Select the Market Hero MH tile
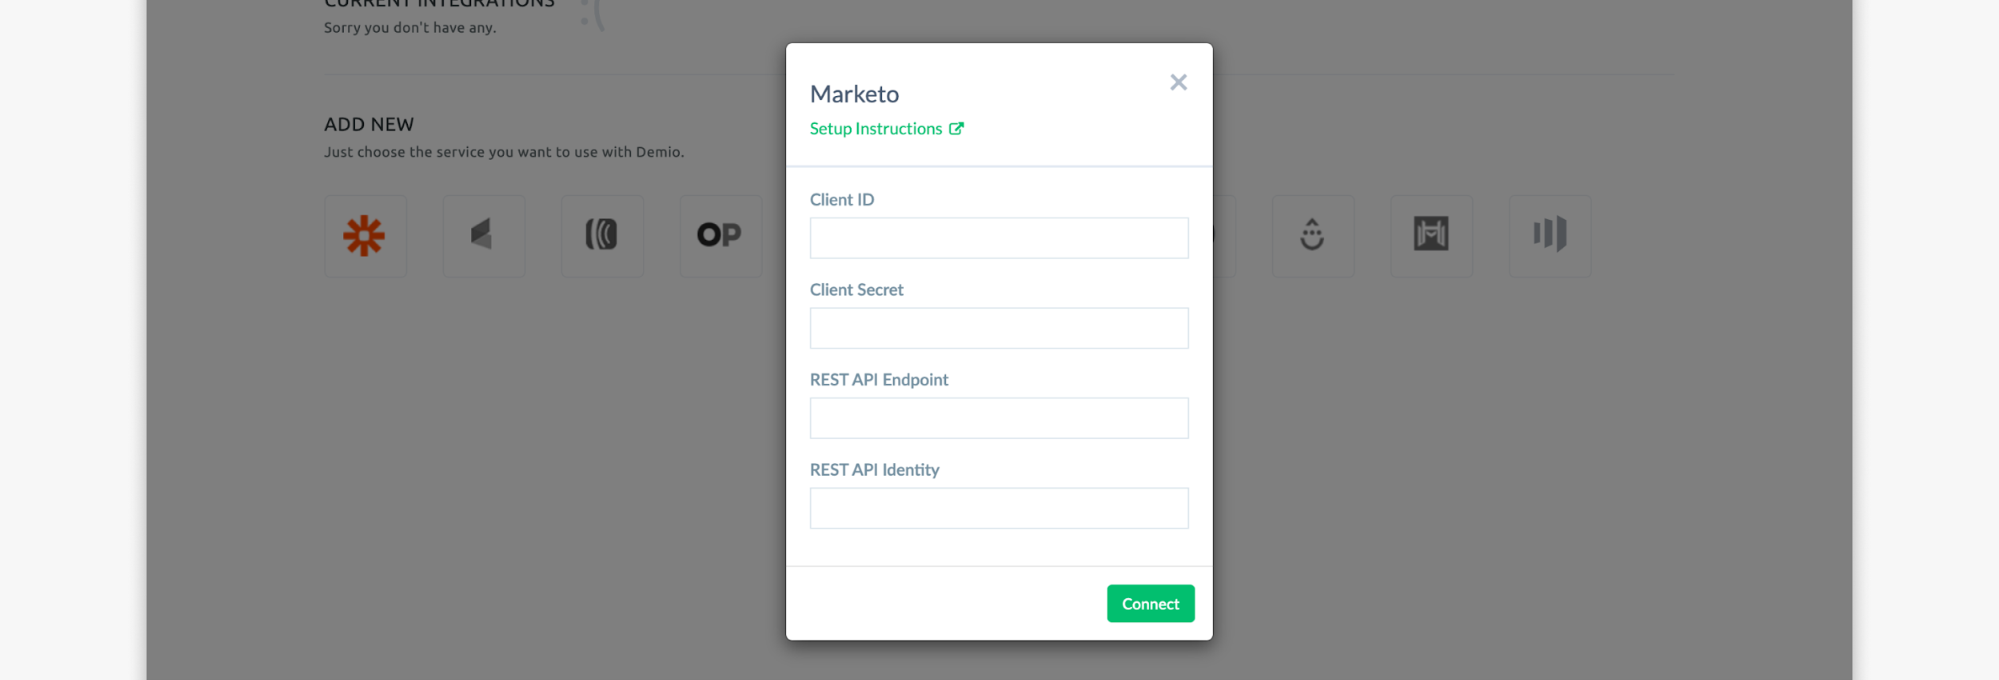Viewport: 1999px width, 680px height. tap(1431, 236)
